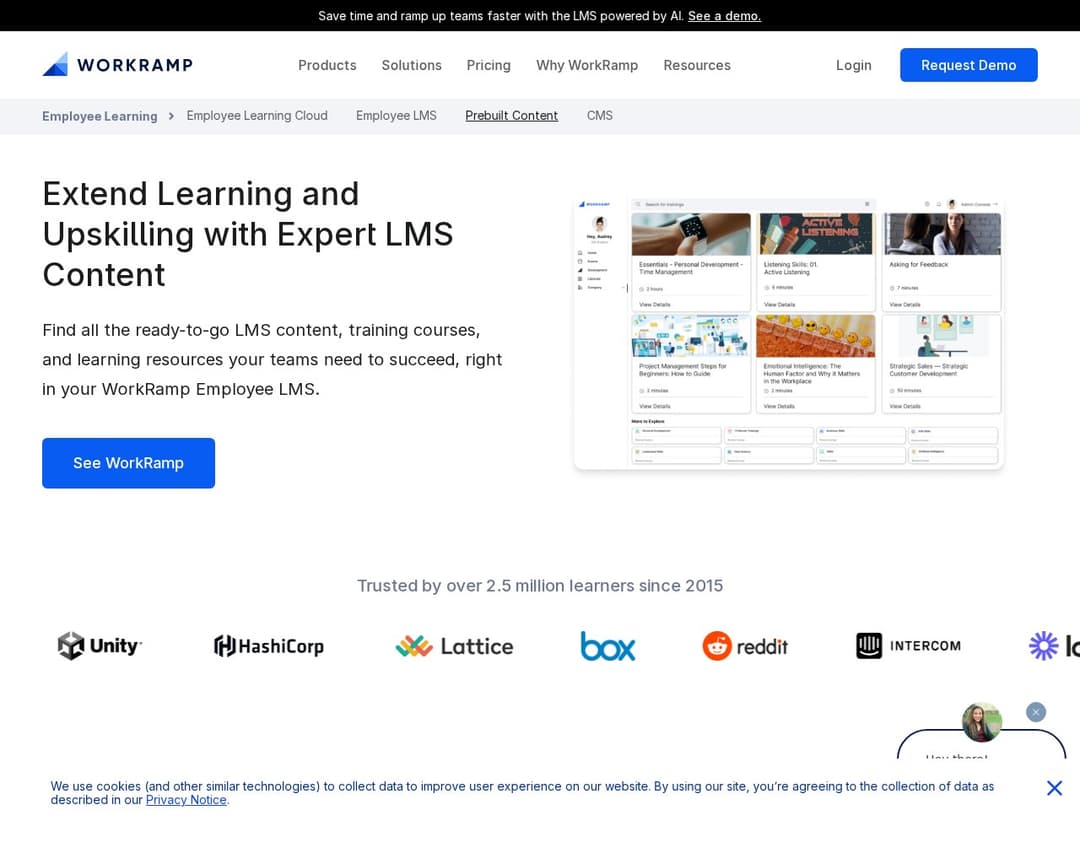Click the WorkRamp logo in header
The width and height of the screenshot is (1080, 864).
coord(117,65)
